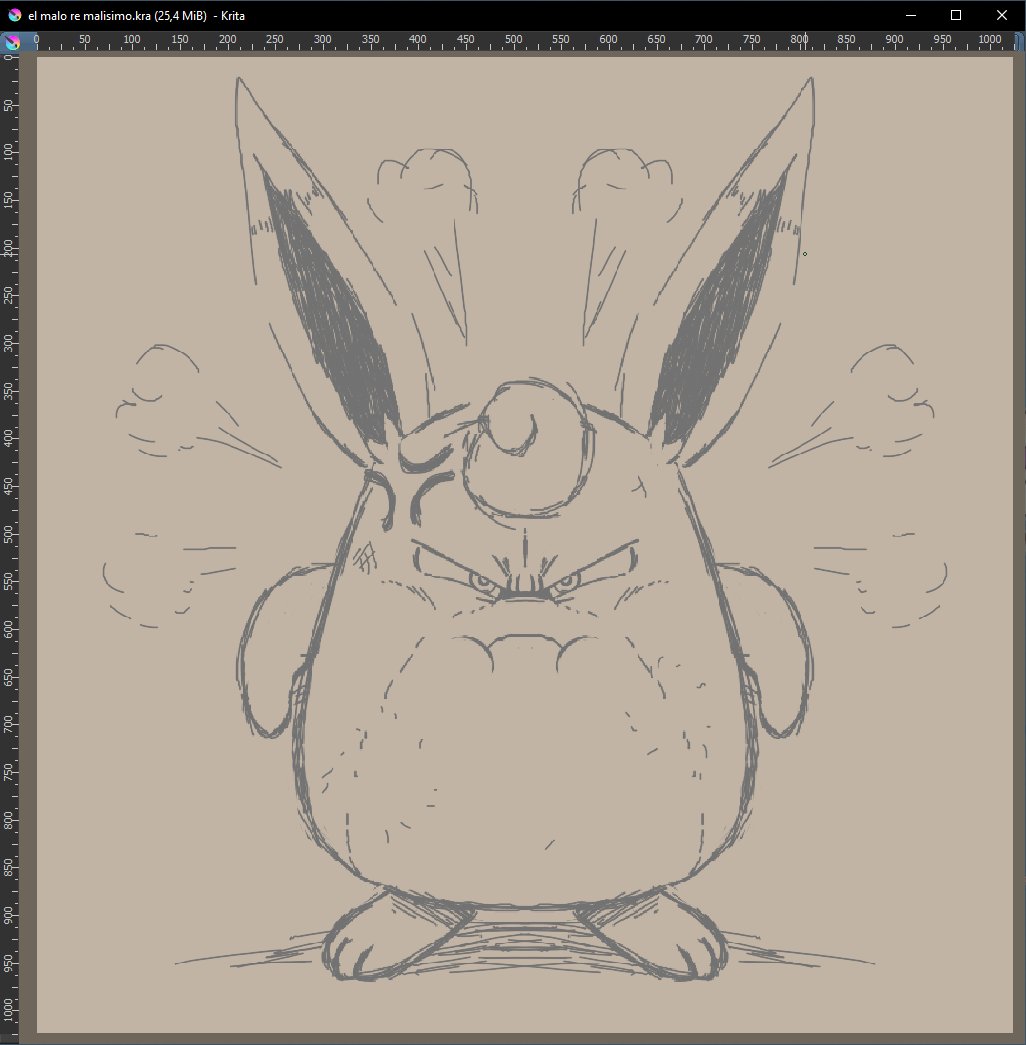Close the Krita window

point(1001,15)
